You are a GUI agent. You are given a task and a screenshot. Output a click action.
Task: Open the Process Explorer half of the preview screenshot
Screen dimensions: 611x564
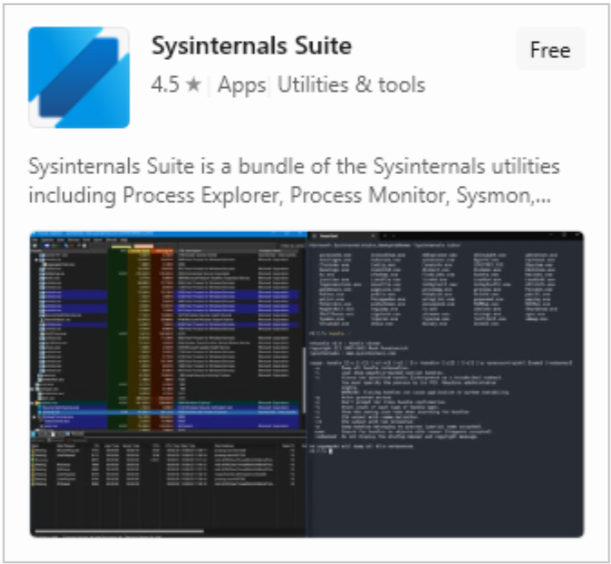pos(169,384)
